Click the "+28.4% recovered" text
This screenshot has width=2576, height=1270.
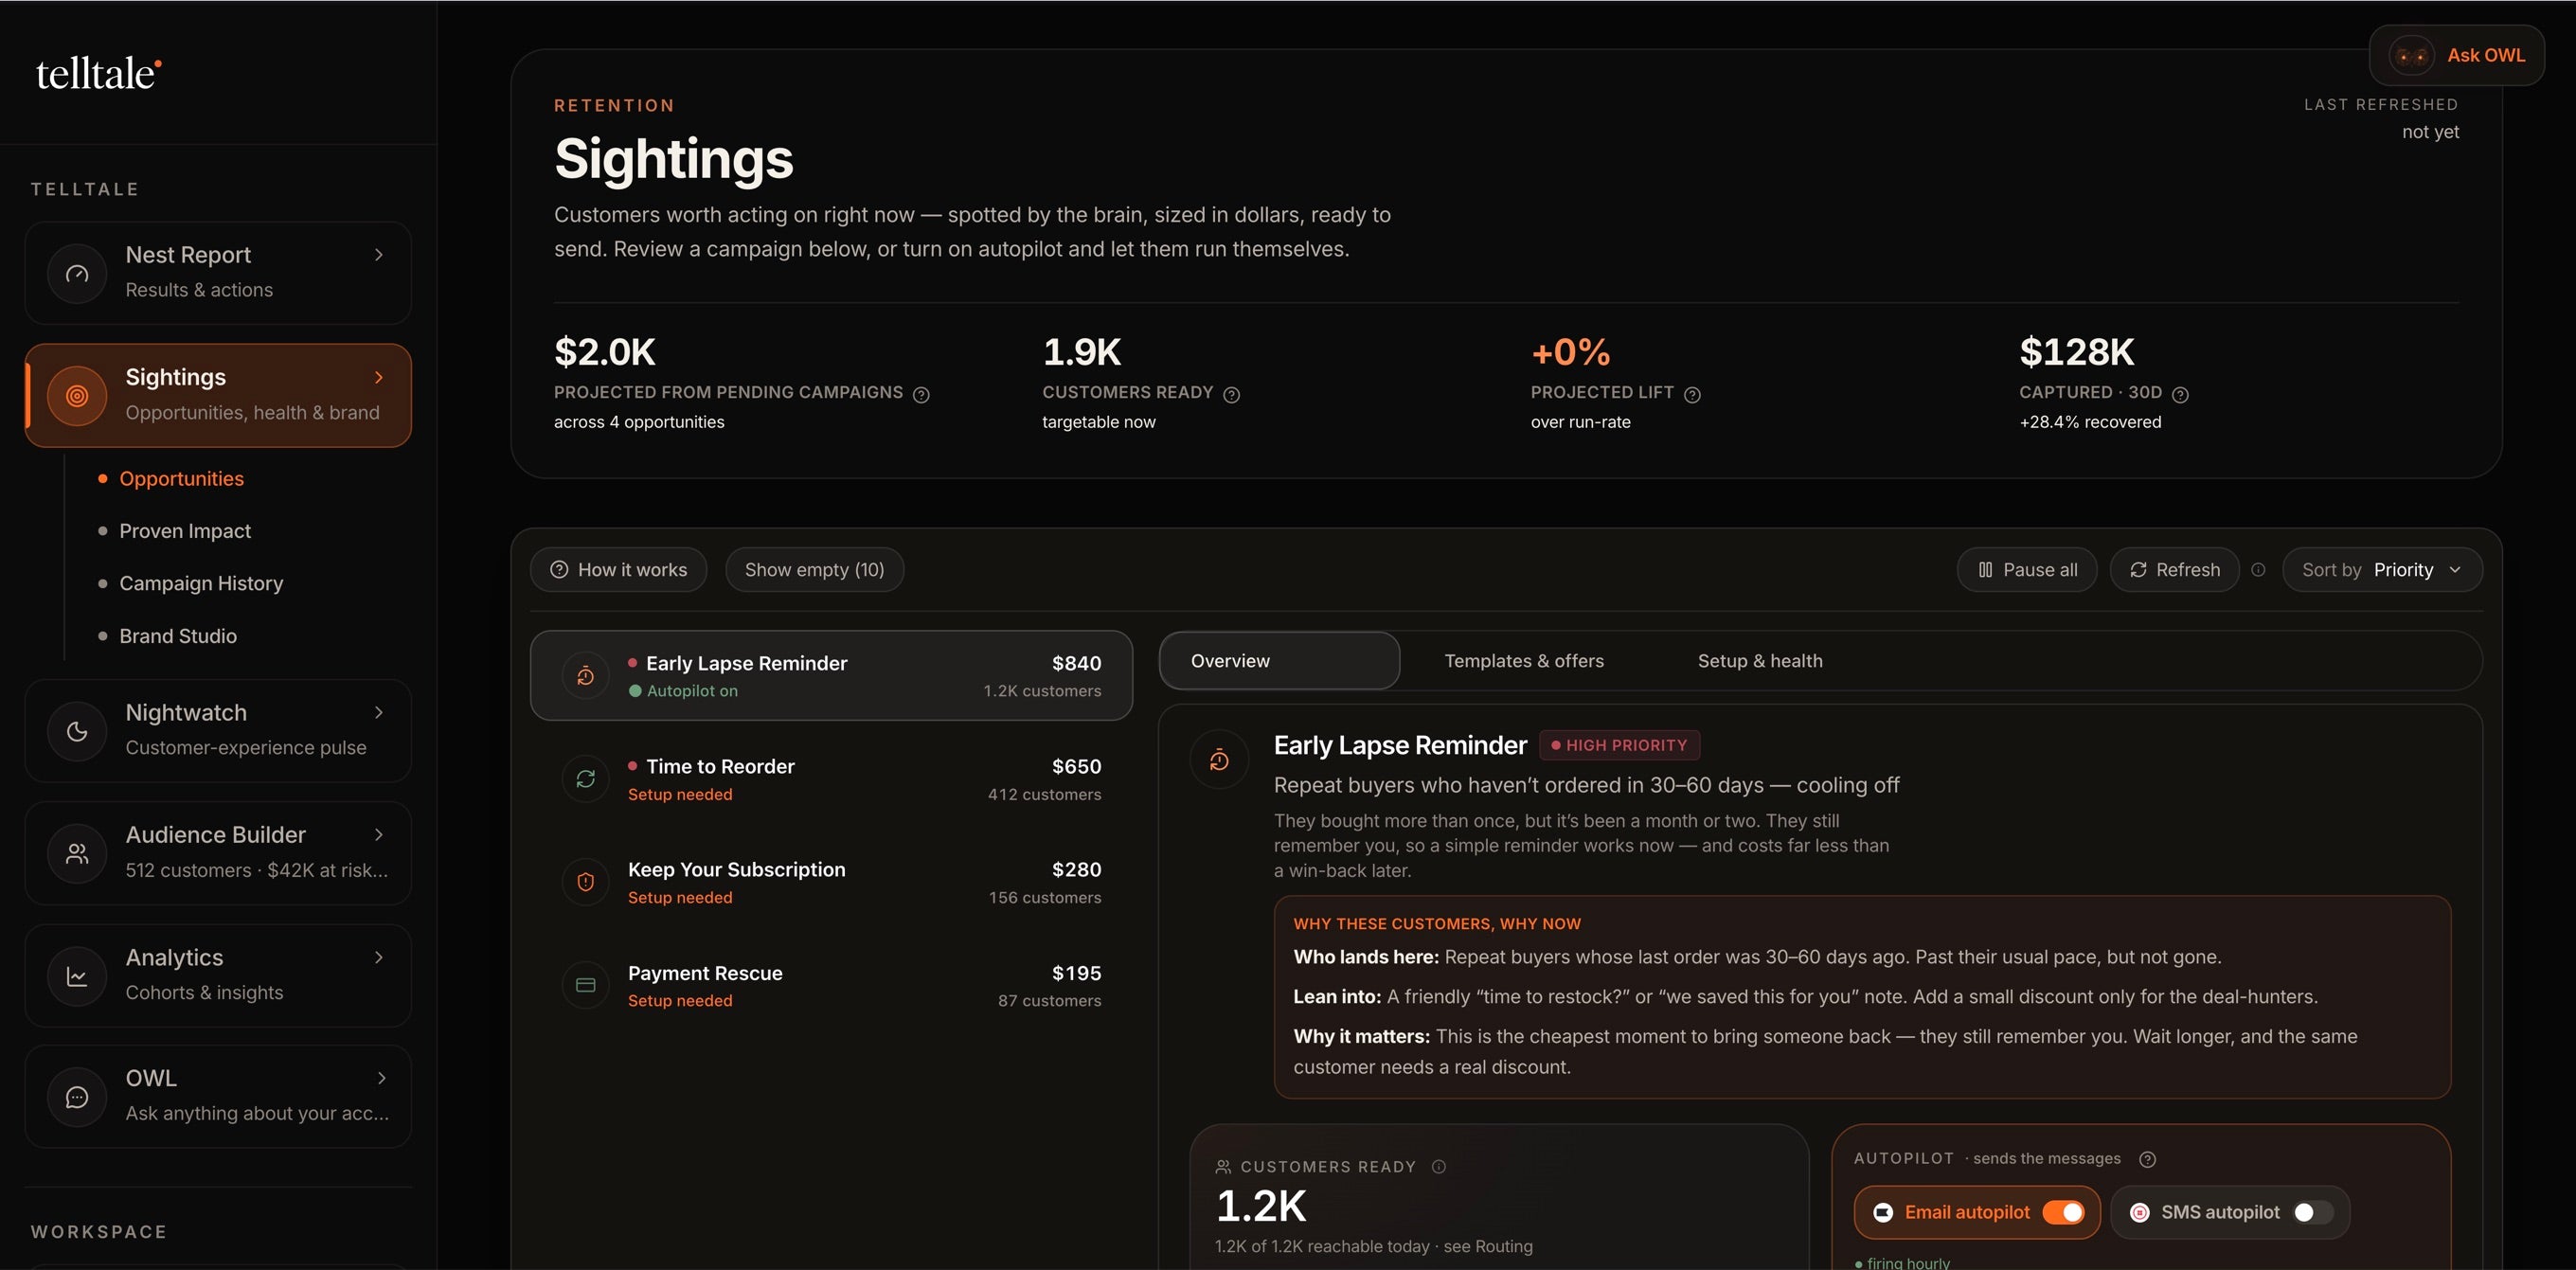tap(2090, 422)
